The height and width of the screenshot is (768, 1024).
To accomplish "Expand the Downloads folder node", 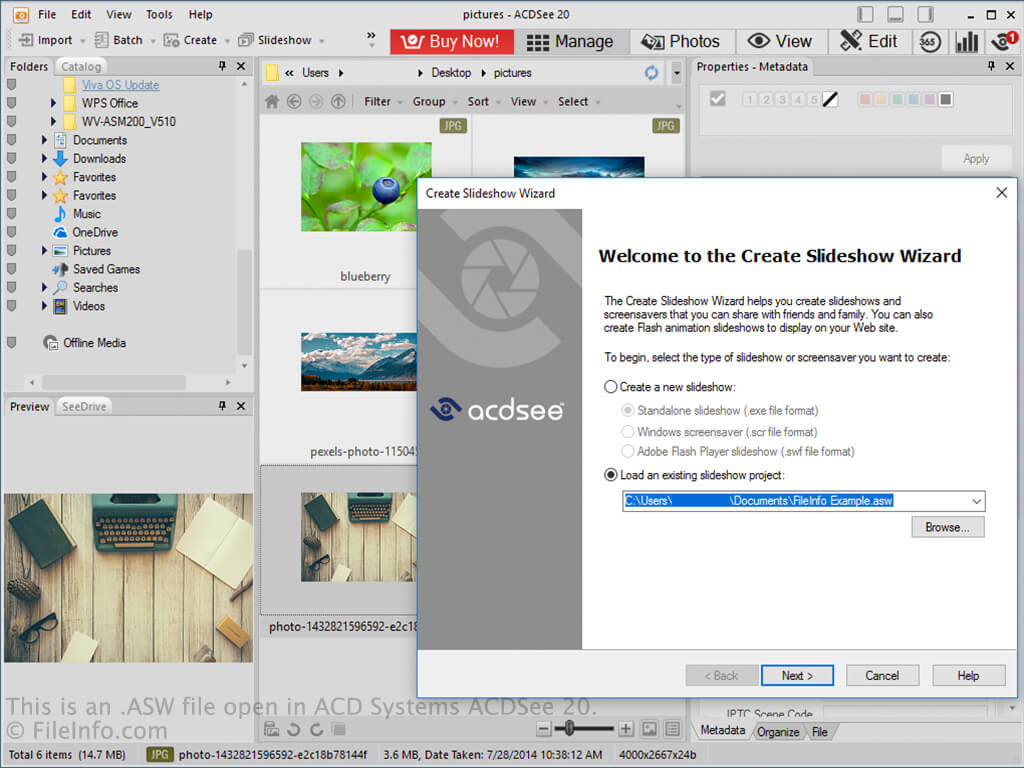I will coord(44,158).
